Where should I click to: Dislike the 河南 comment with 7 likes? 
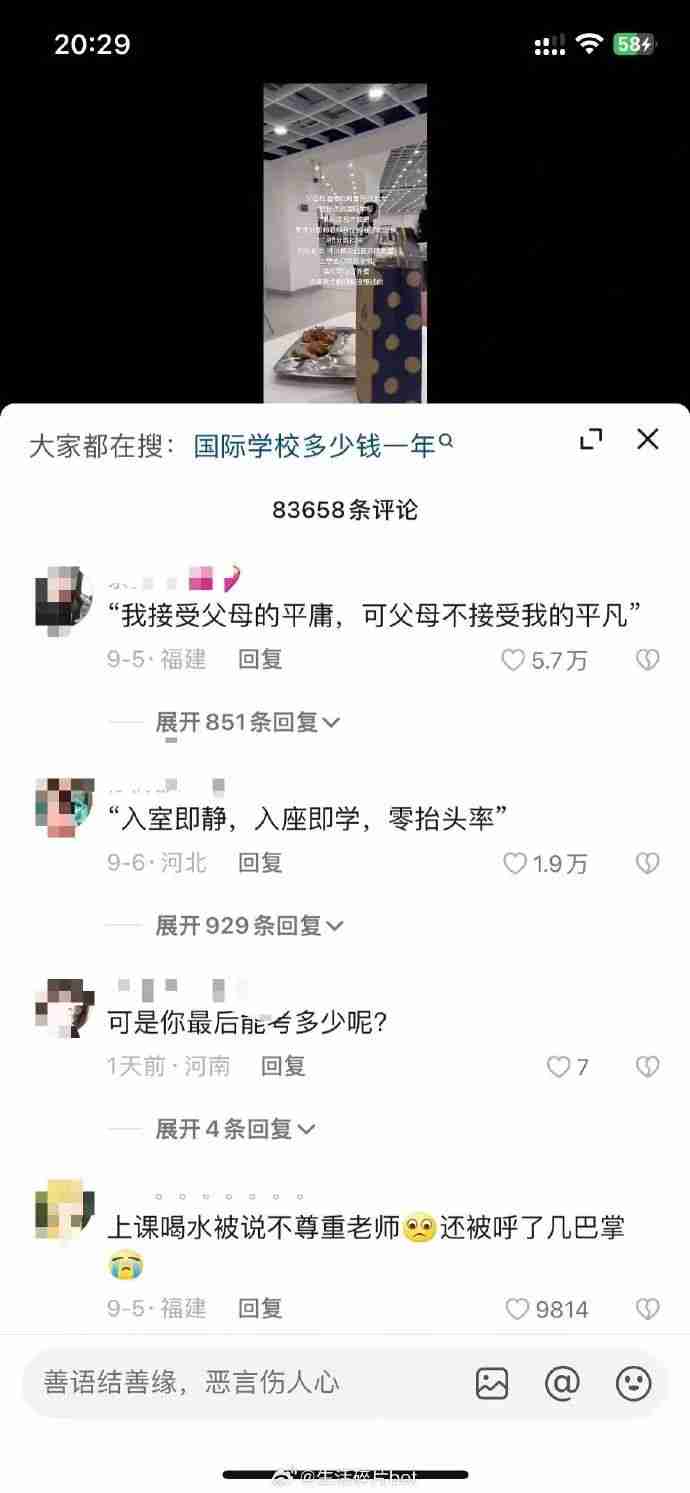(648, 1067)
